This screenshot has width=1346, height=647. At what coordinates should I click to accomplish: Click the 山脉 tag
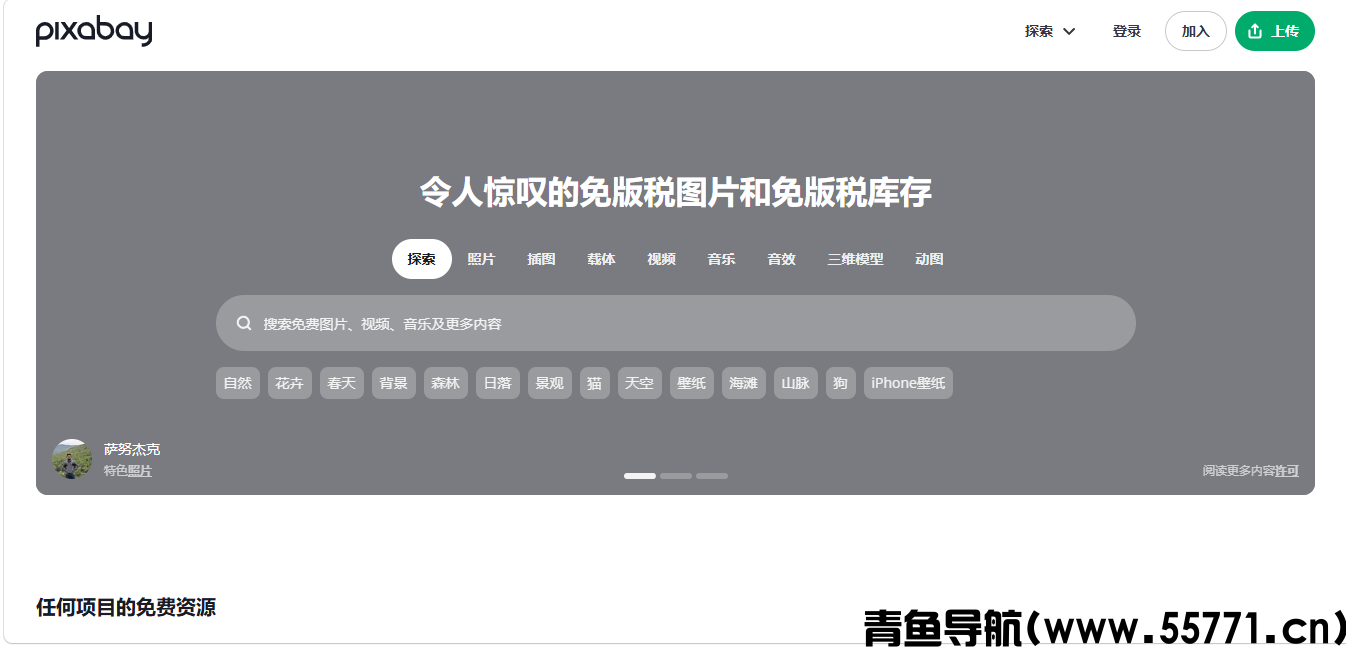coord(796,383)
